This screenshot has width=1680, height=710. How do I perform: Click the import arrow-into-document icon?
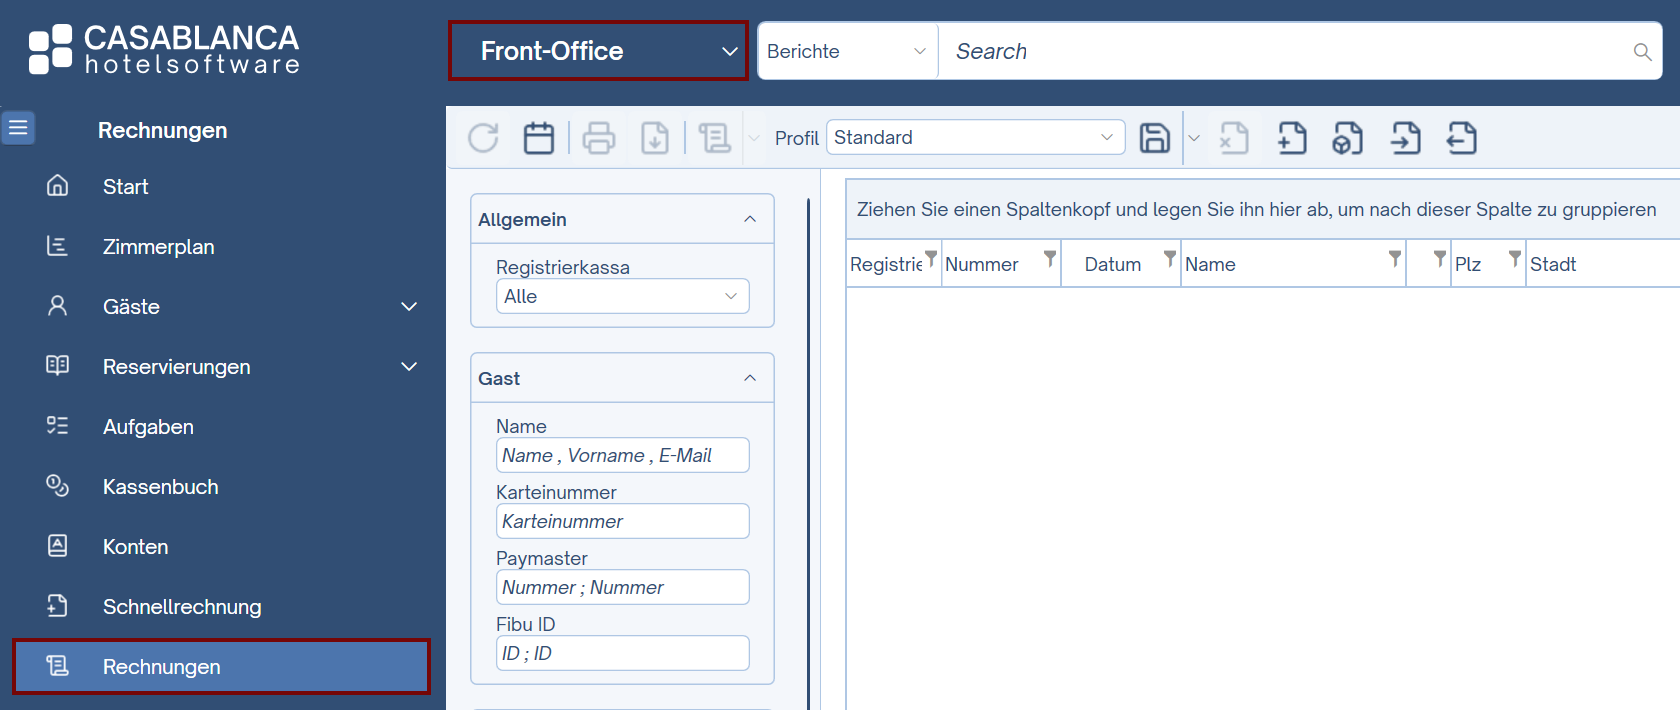click(1405, 138)
